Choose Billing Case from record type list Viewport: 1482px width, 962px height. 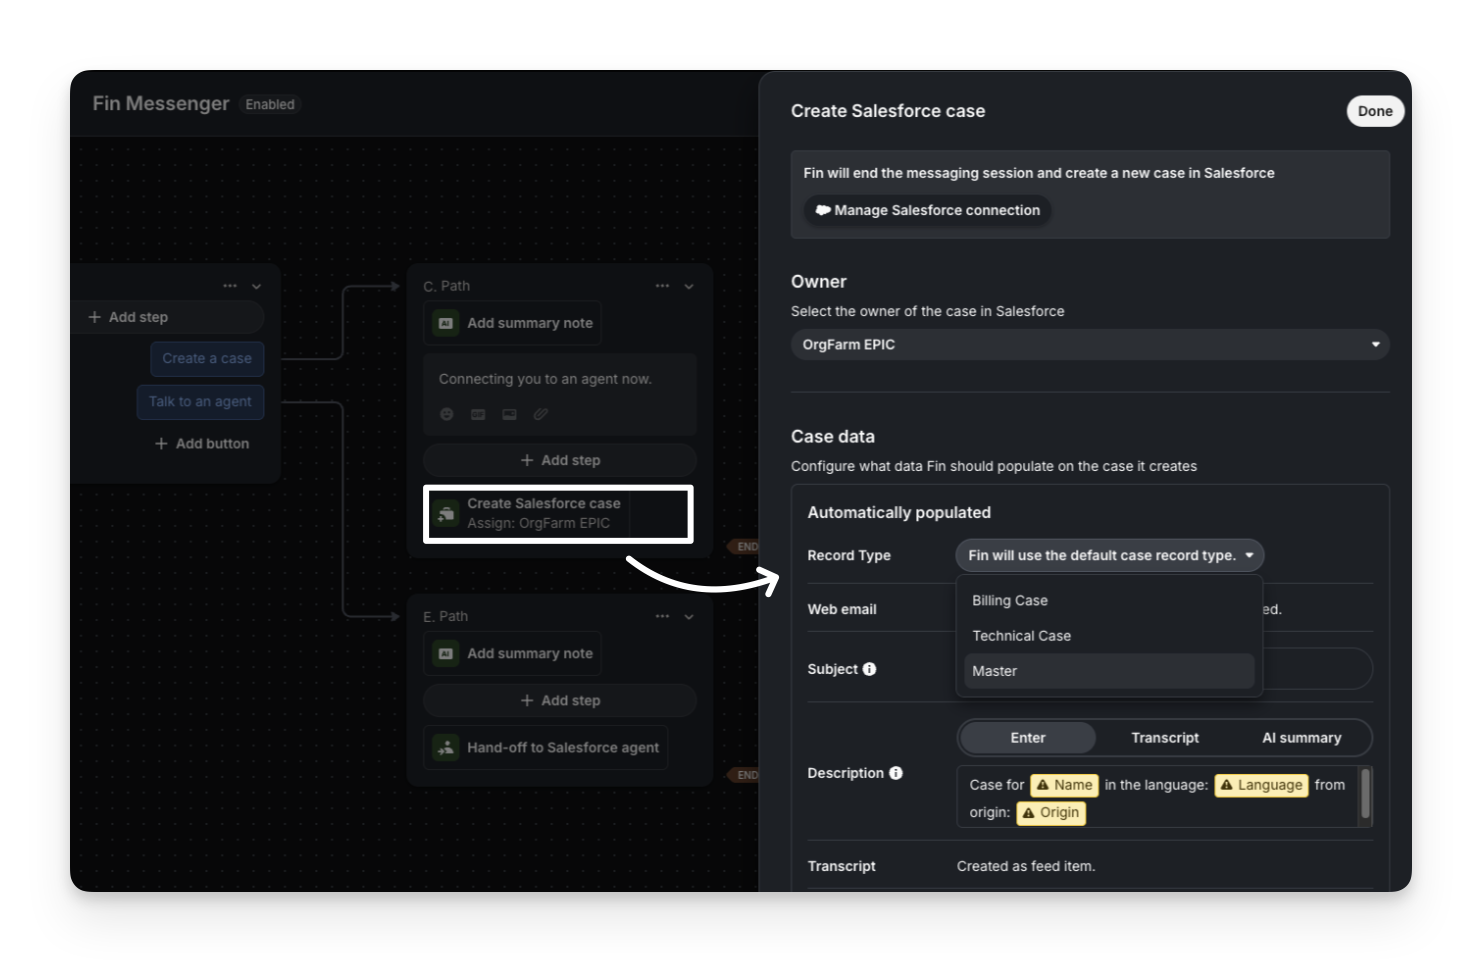(1010, 600)
